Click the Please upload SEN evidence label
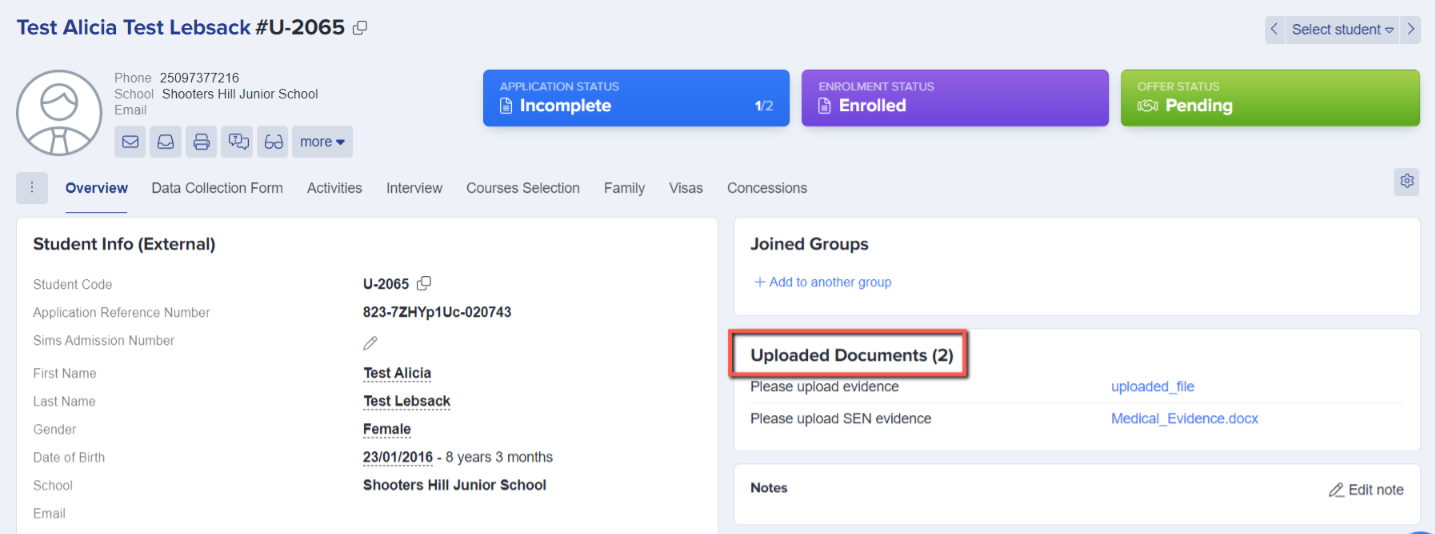 tap(841, 419)
